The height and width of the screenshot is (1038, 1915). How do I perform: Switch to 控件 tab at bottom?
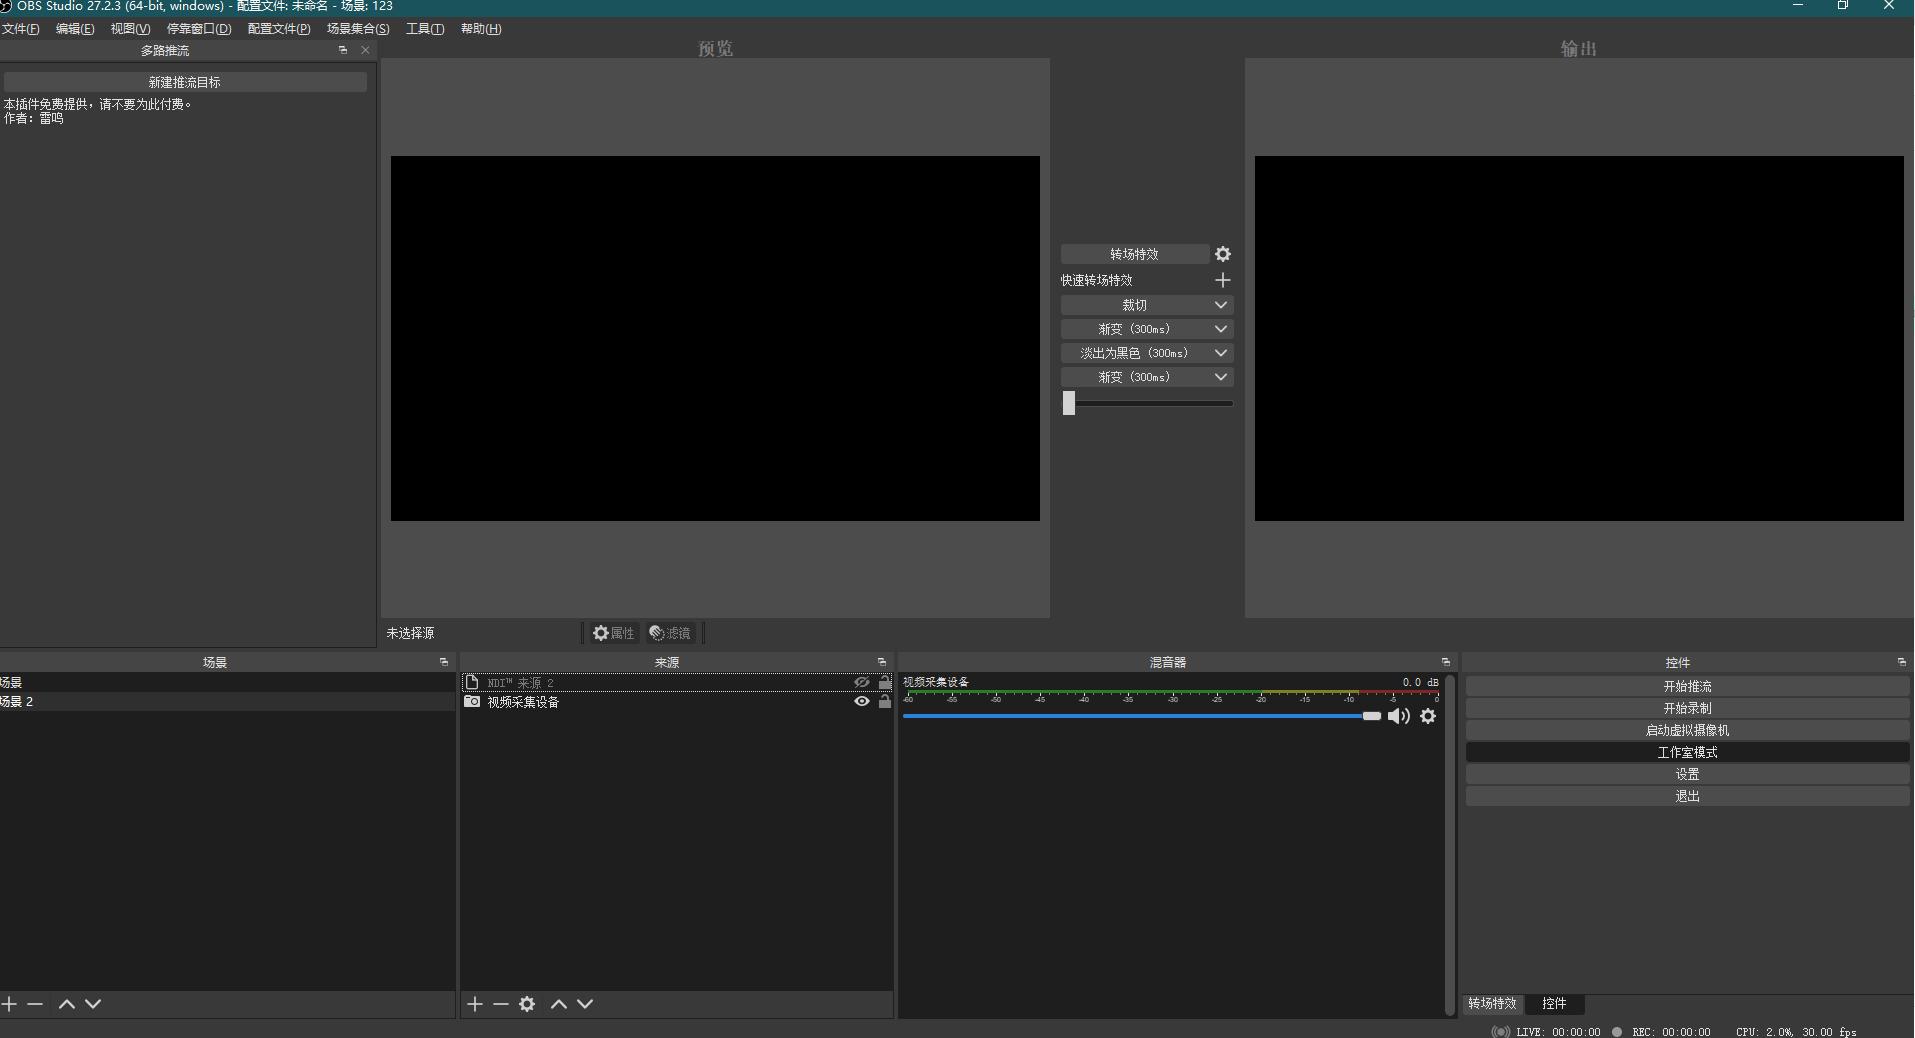pyautogui.click(x=1554, y=1003)
